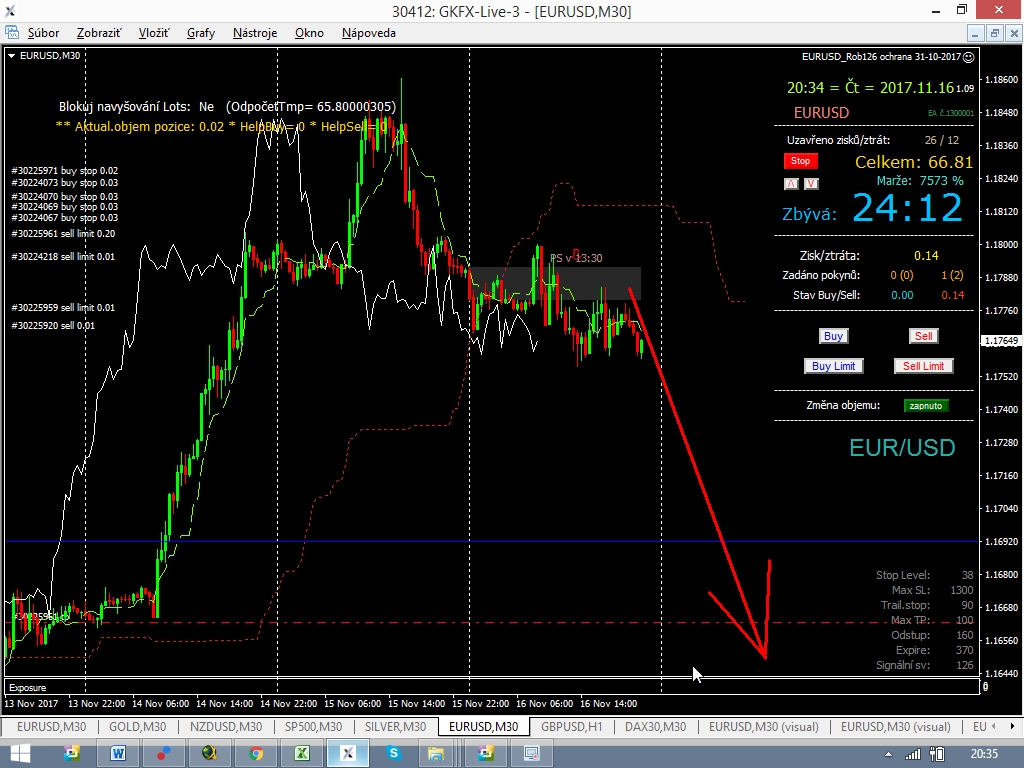
Task: Open the Grafy menu
Action: click(x=200, y=33)
